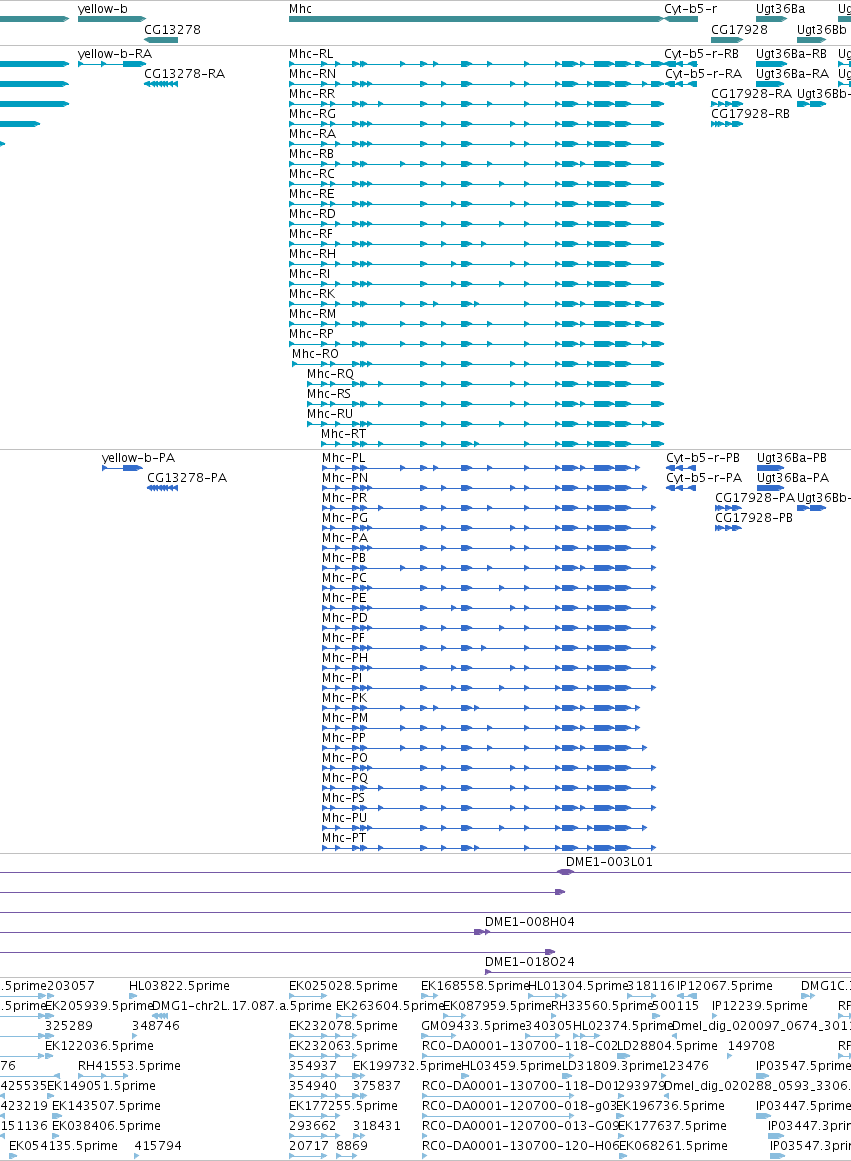The width and height of the screenshot is (851, 1161).
Task: Select EST IP12067.5prime
Action: click(724, 986)
